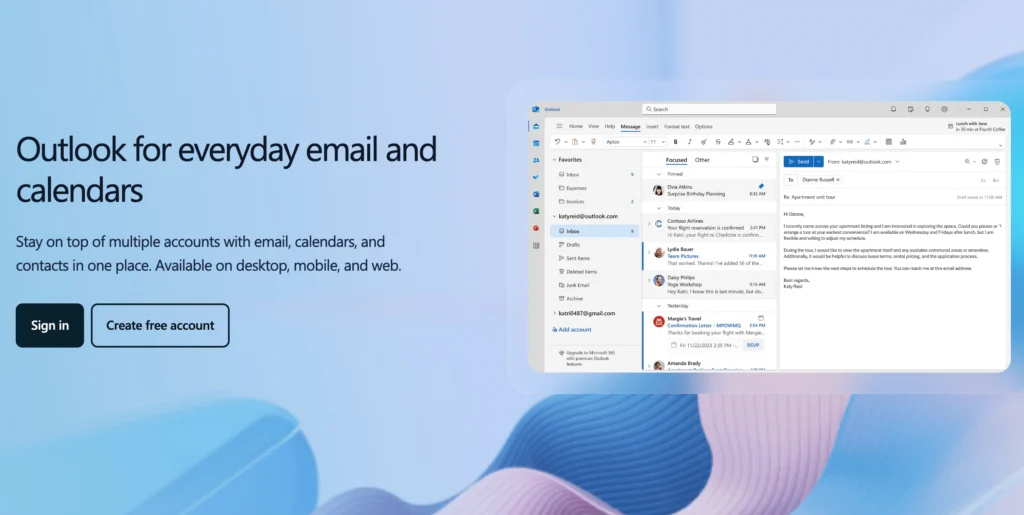1024x515 pixels.
Task: Click the Paste clipboard icon
Action: click(x=575, y=142)
